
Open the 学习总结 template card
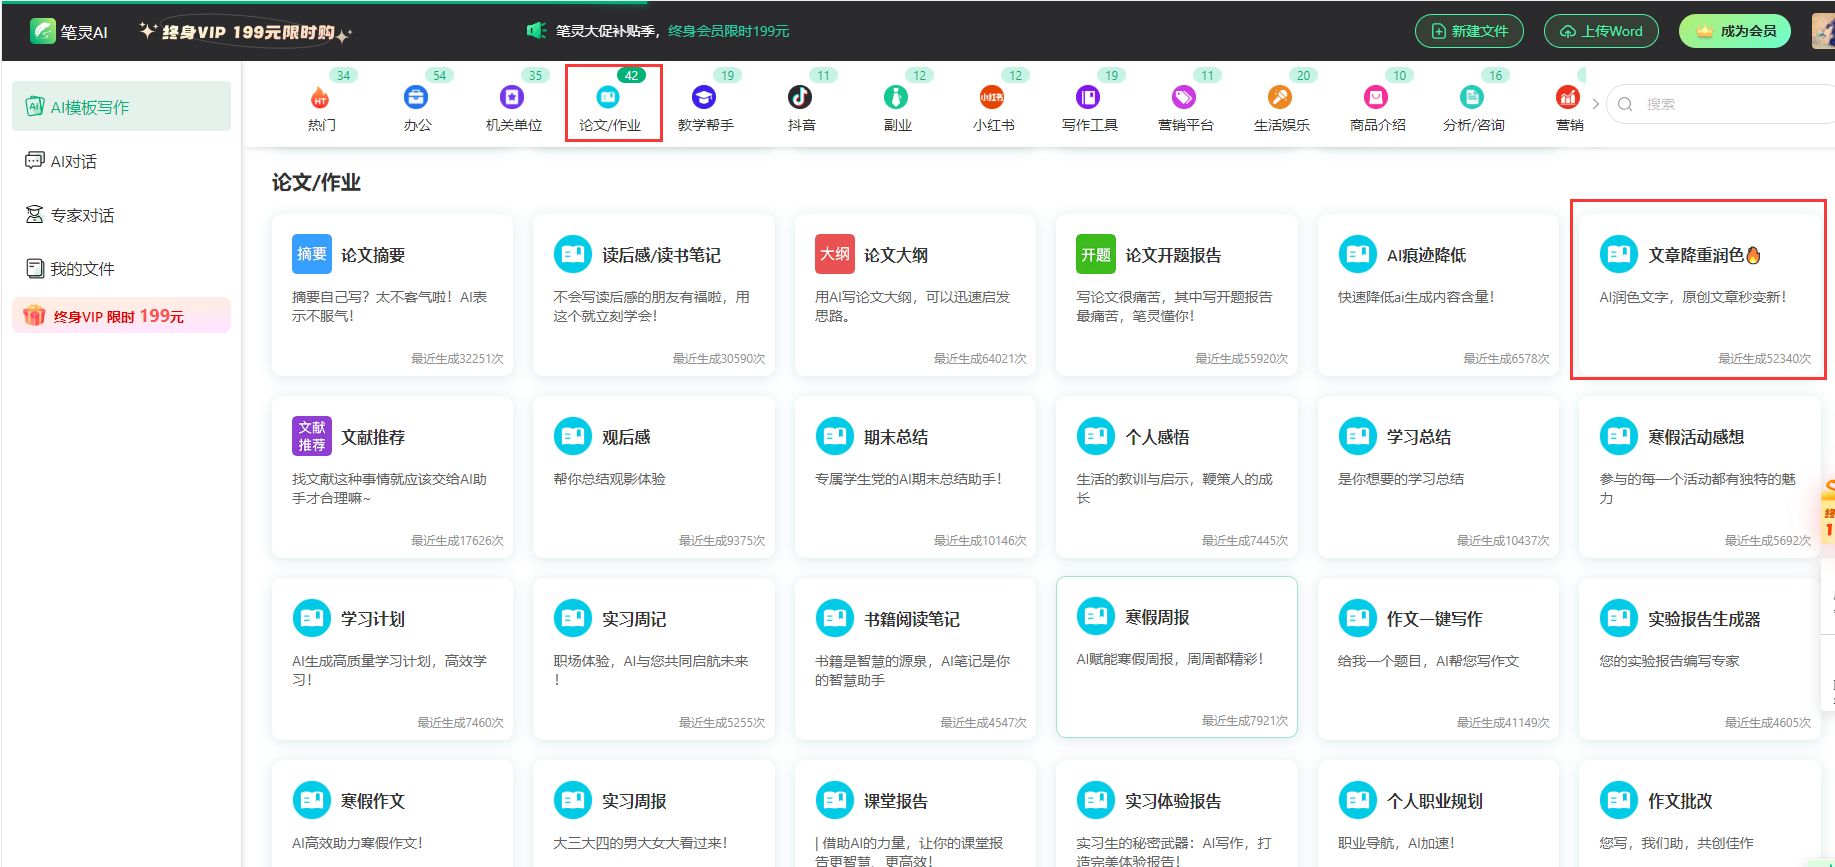click(1438, 476)
